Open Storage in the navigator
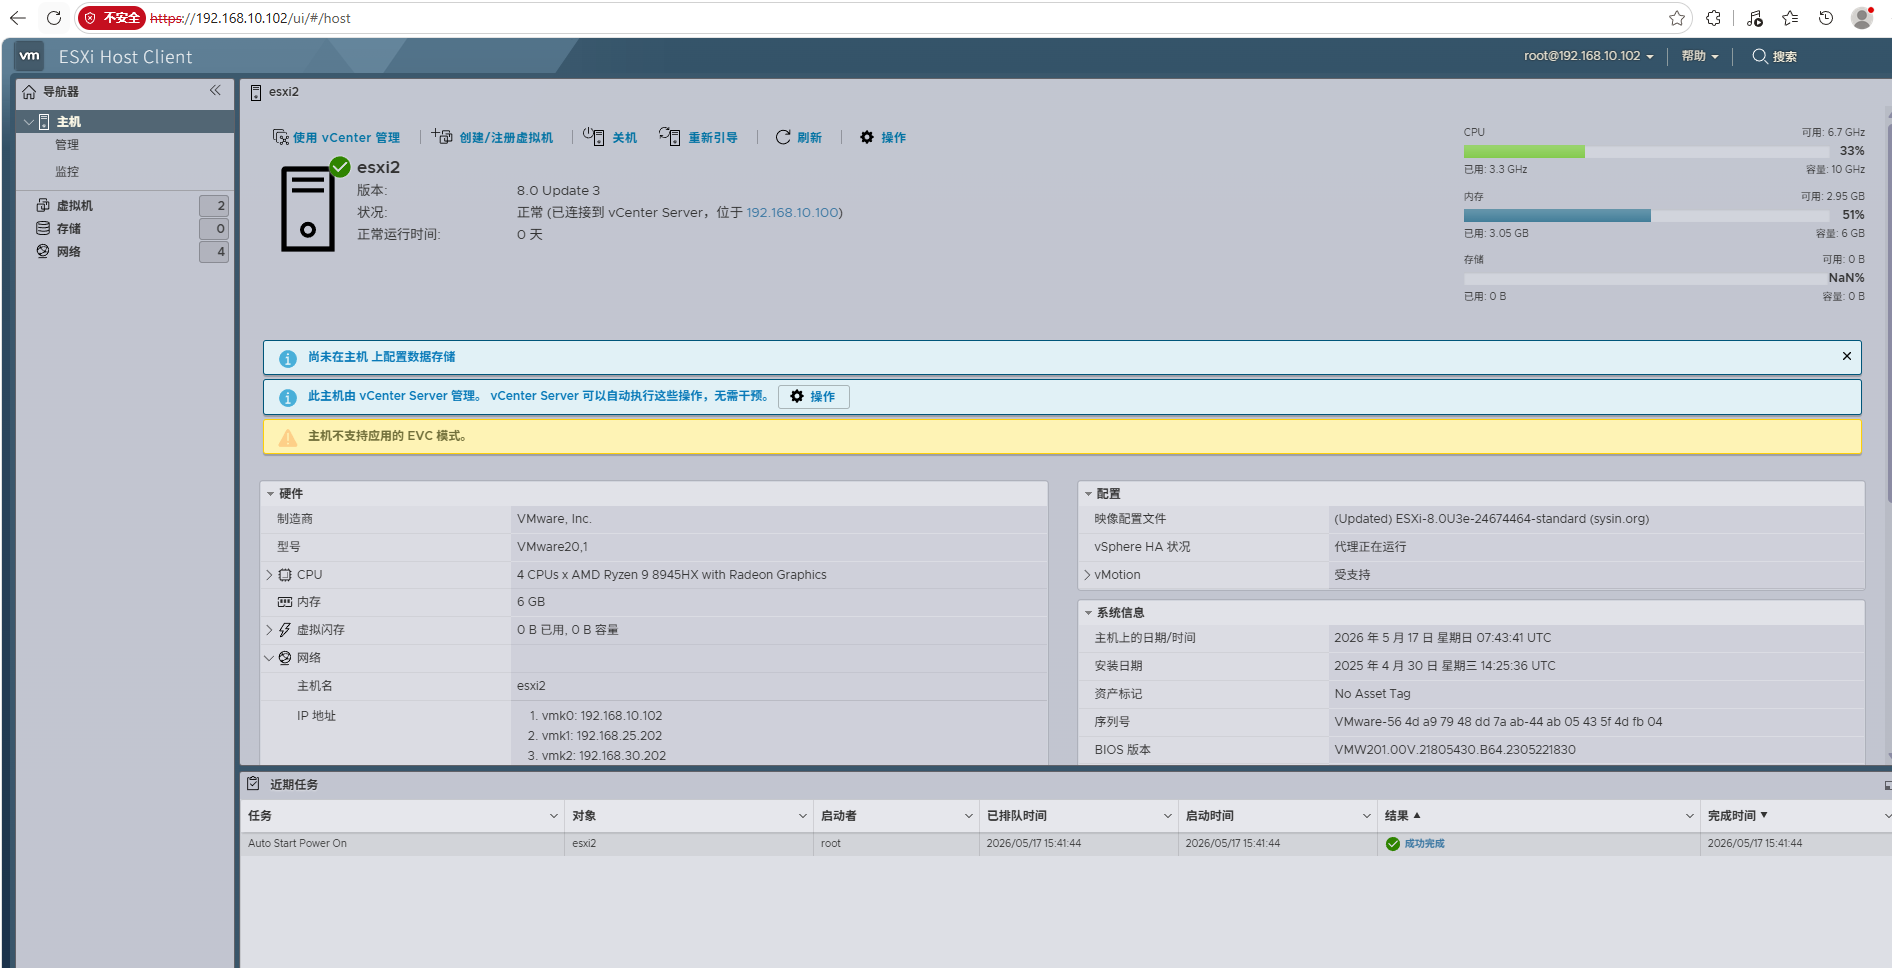 [68, 228]
